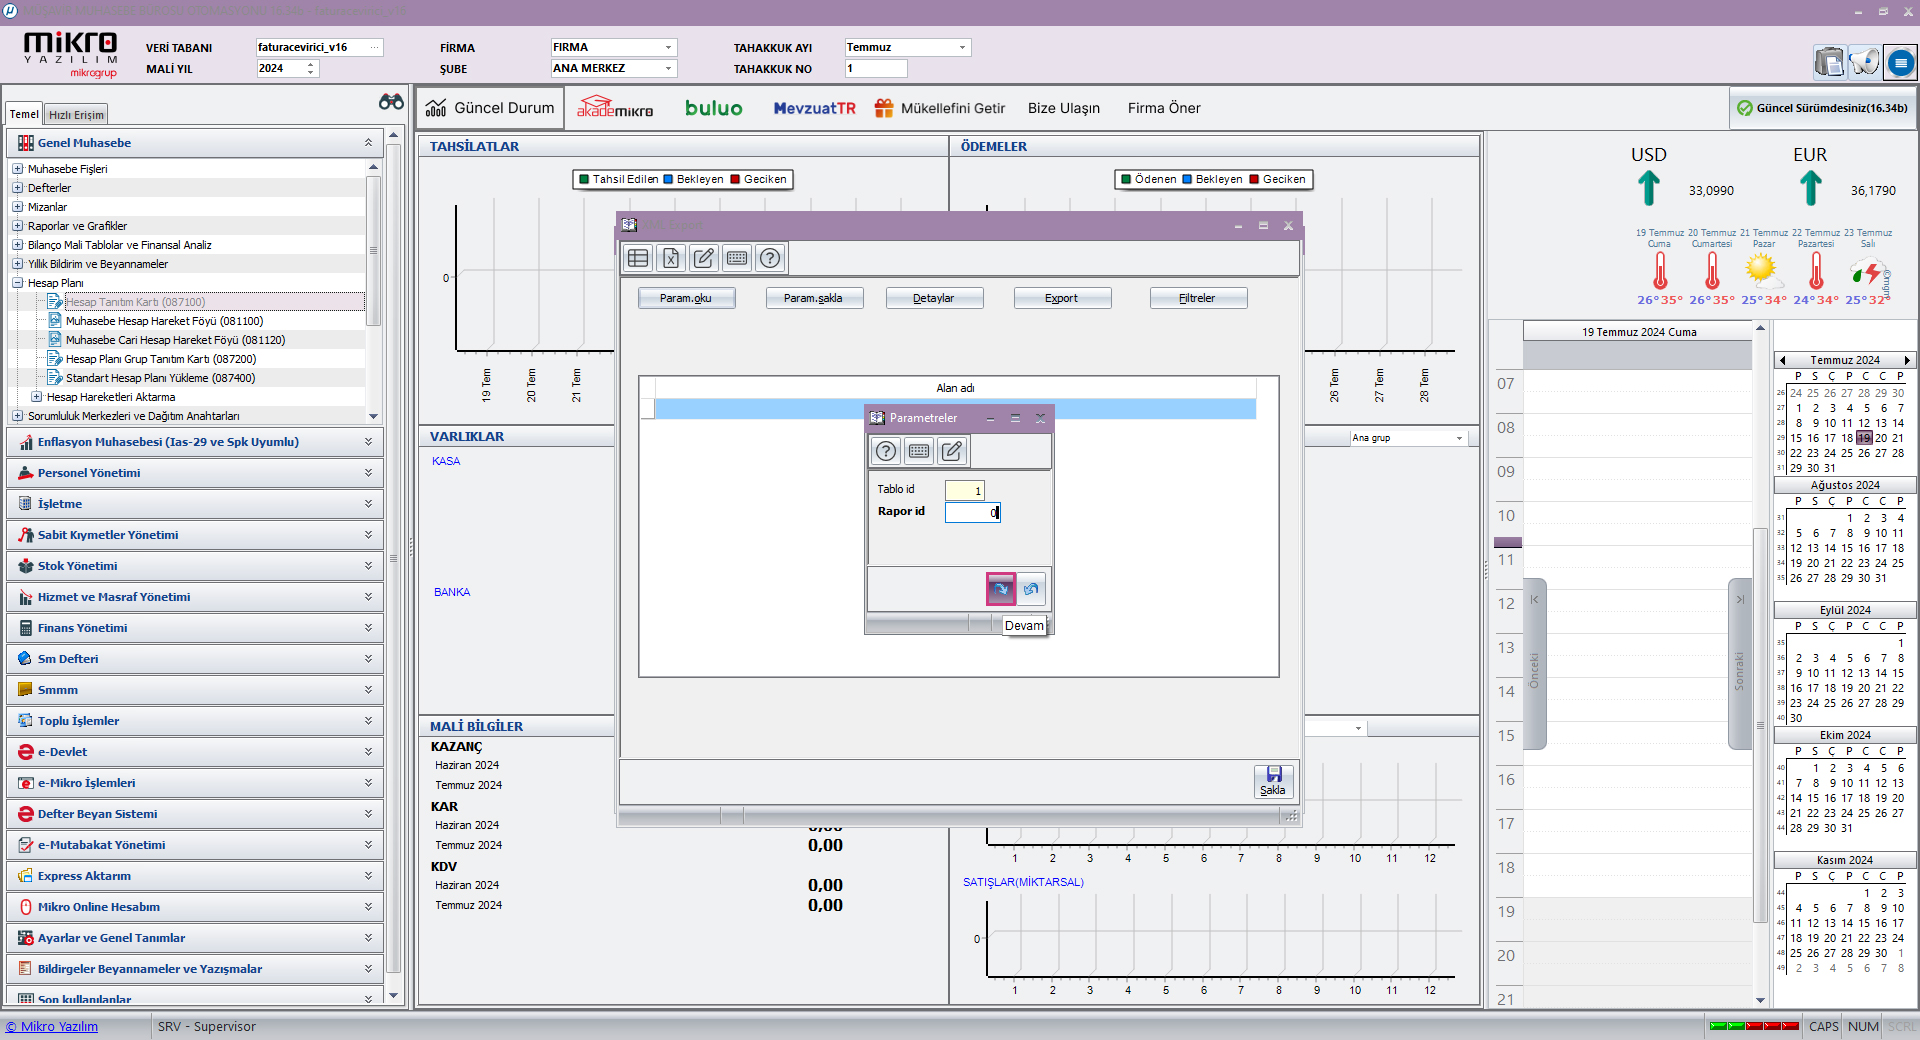The height and width of the screenshot is (1040, 1920).
Task: Click the USD green up arrow
Action: point(1649,188)
